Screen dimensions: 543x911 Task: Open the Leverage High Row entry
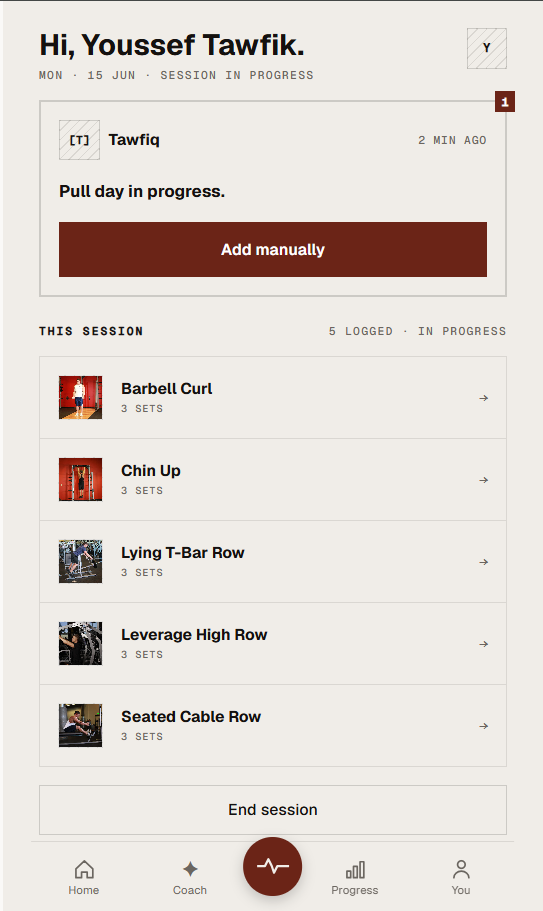[273, 644]
